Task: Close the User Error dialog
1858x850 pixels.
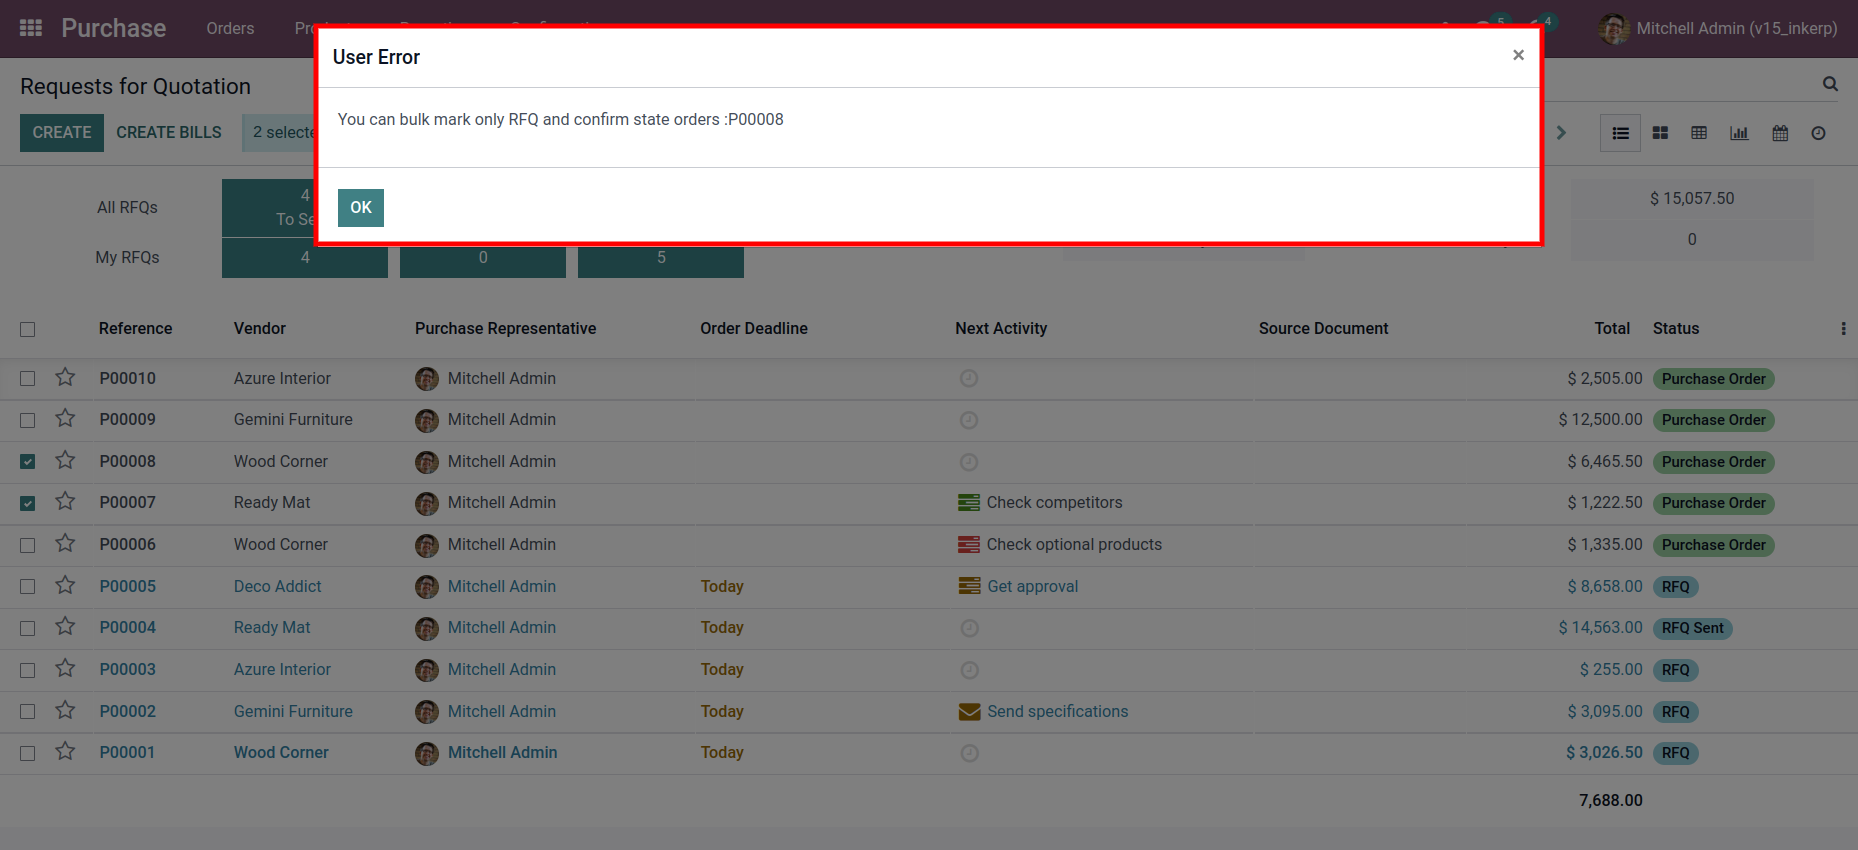Action: (1518, 55)
